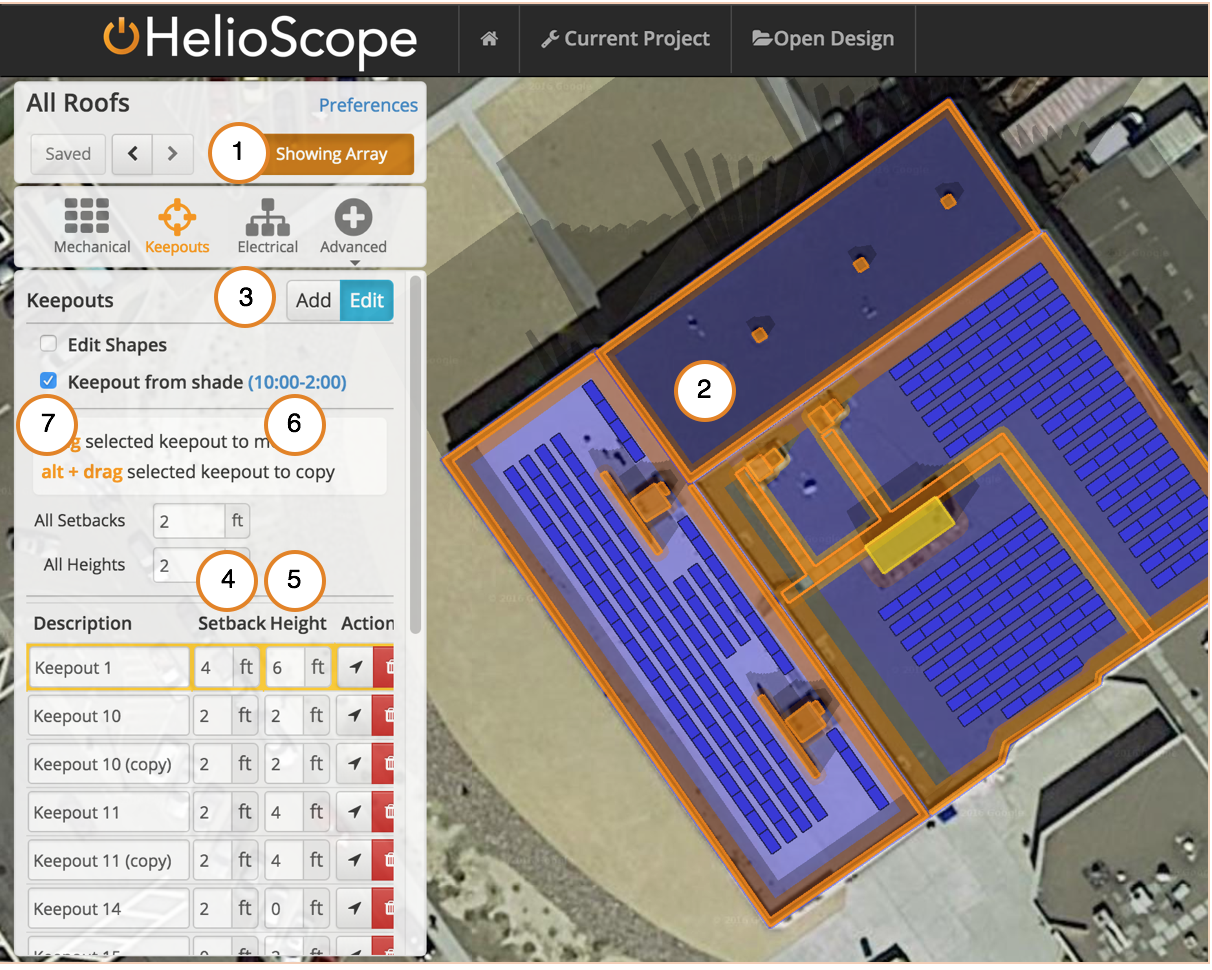
Task: Select the Add keepout mode
Action: [x=313, y=300]
